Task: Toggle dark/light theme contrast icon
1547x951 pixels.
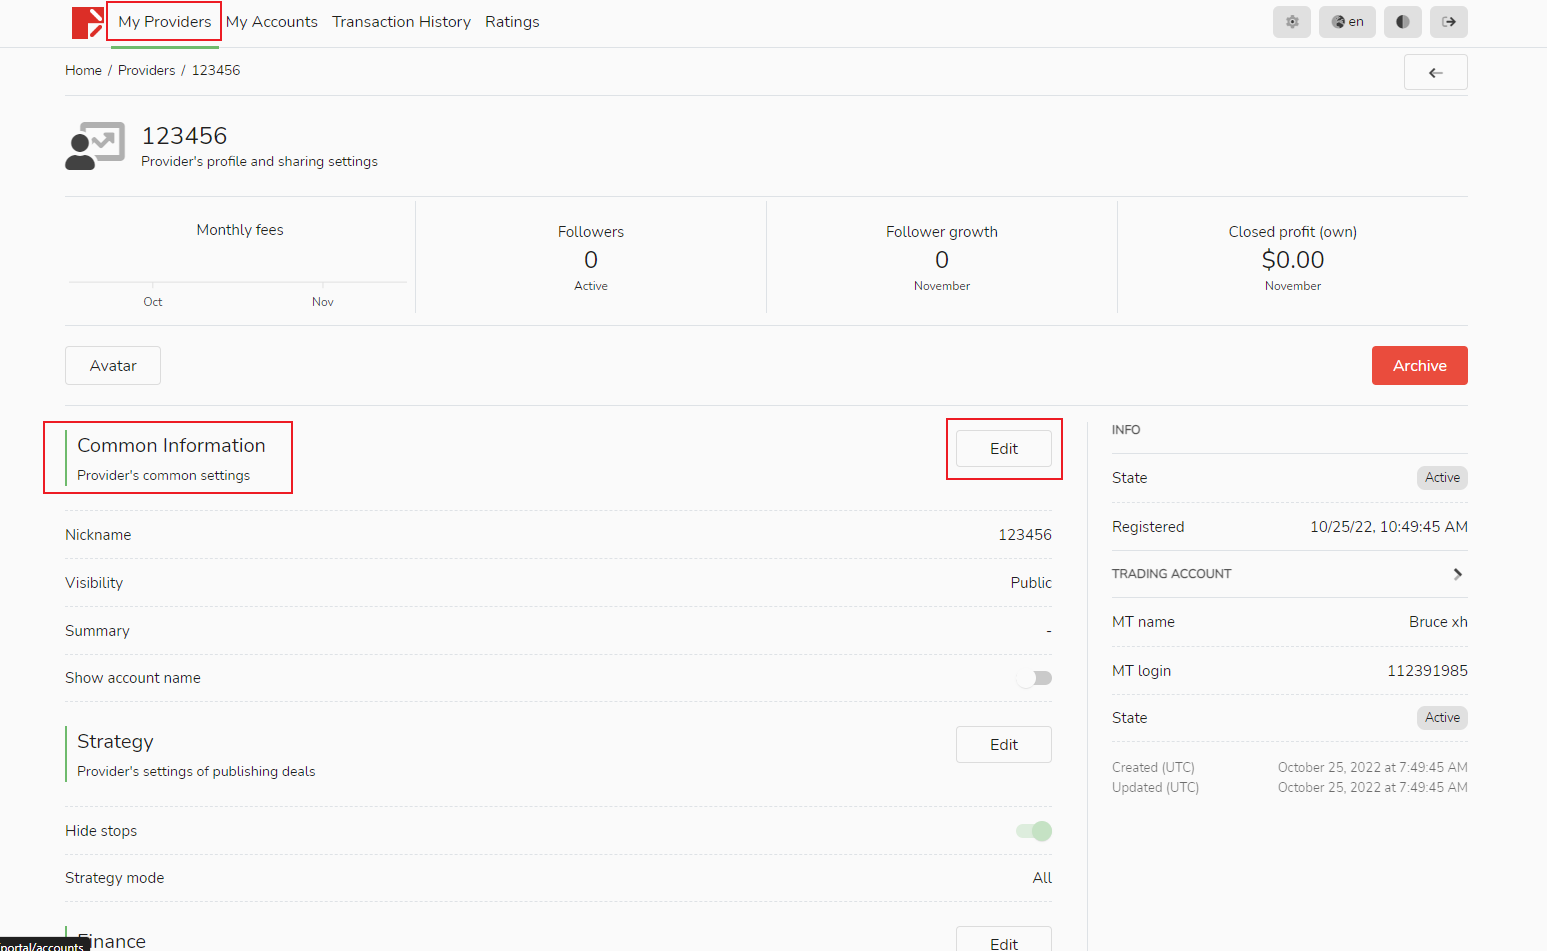Action: click(x=1402, y=22)
